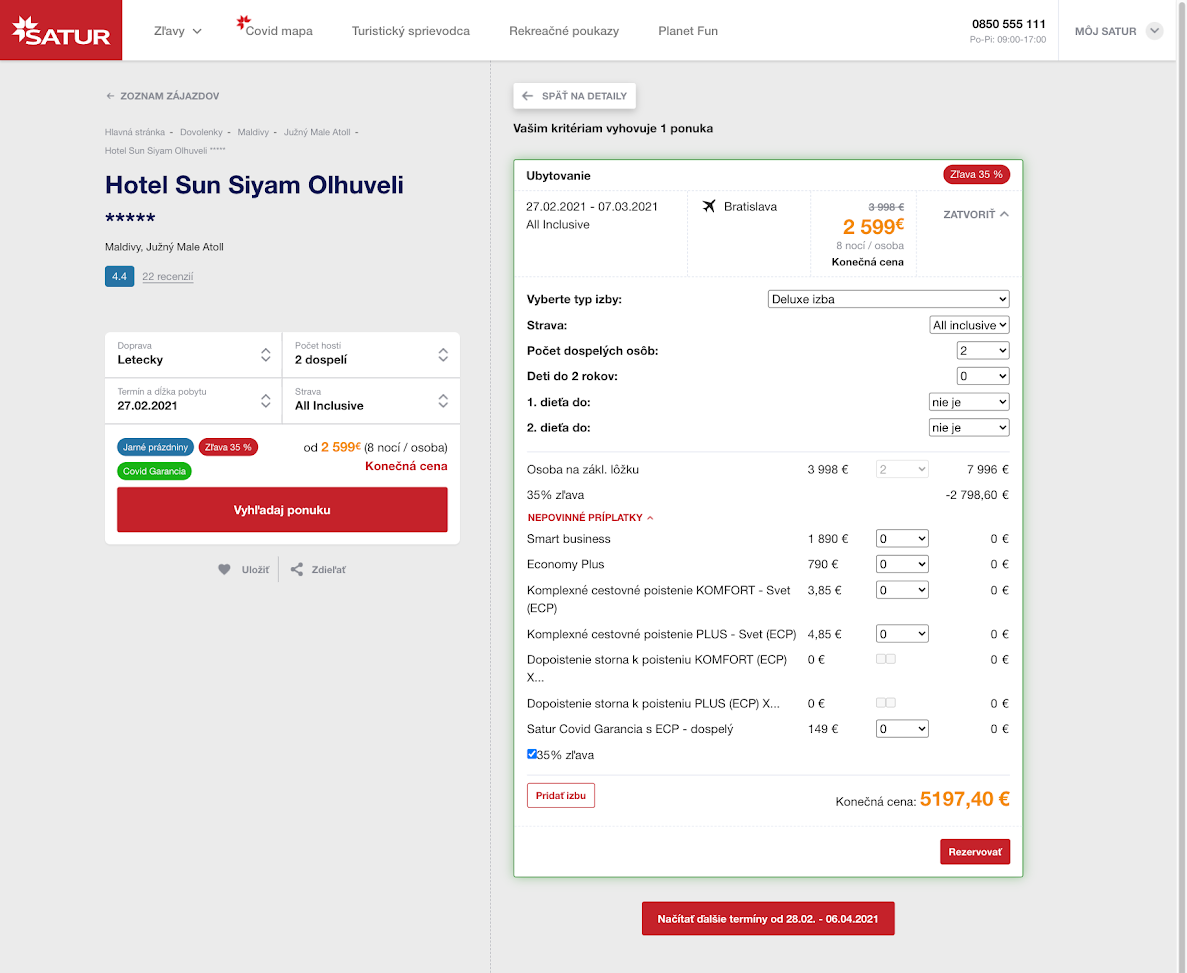This screenshot has height=973, width=1187.
Task: Click the Covid mapa star icon
Action: click(243, 22)
